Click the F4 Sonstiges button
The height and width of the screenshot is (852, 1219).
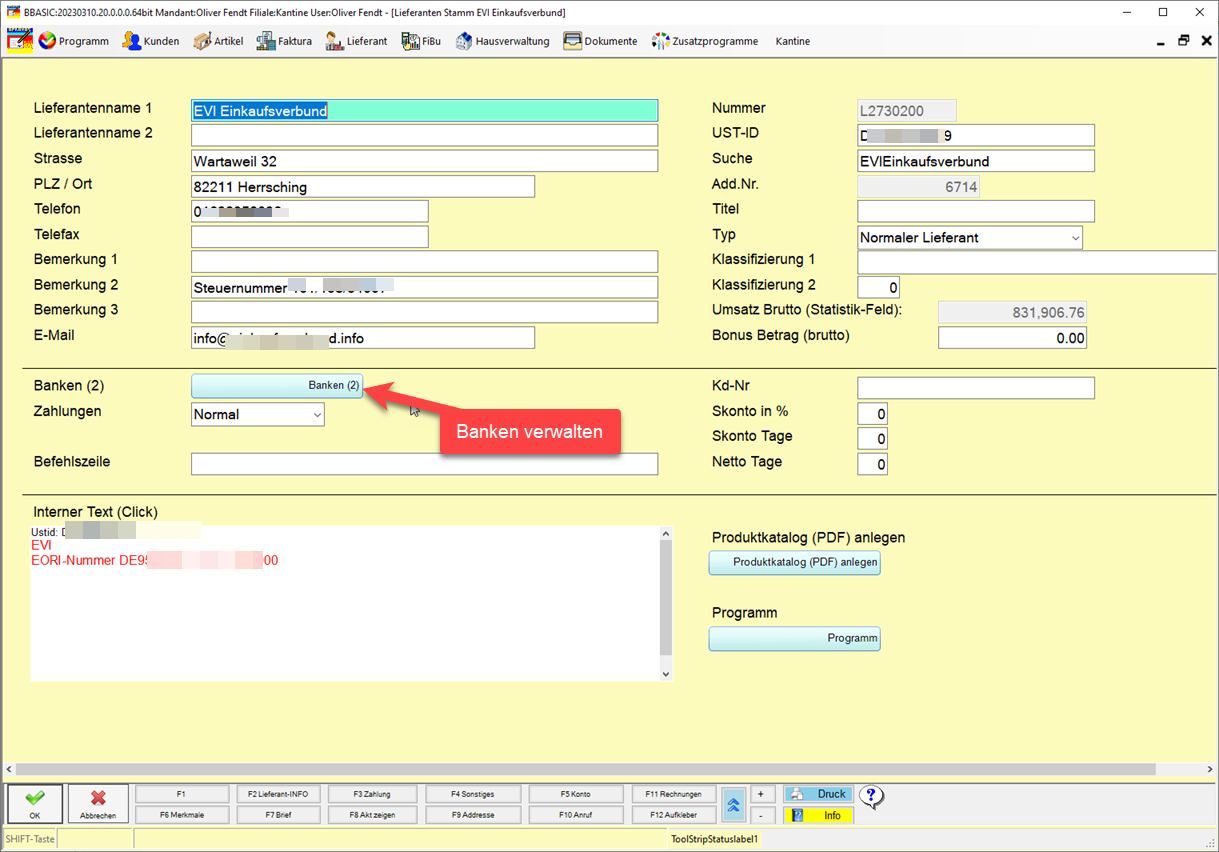click(472, 794)
